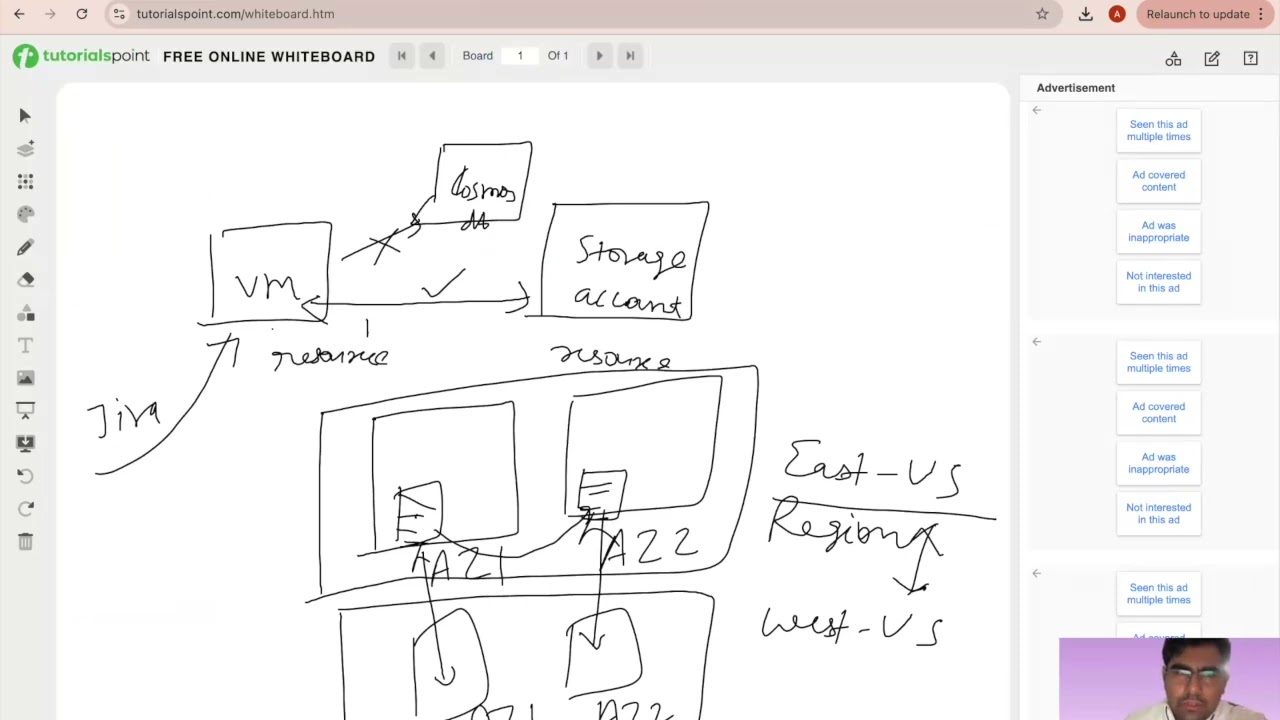Redo the last undone stroke

(x=25, y=508)
